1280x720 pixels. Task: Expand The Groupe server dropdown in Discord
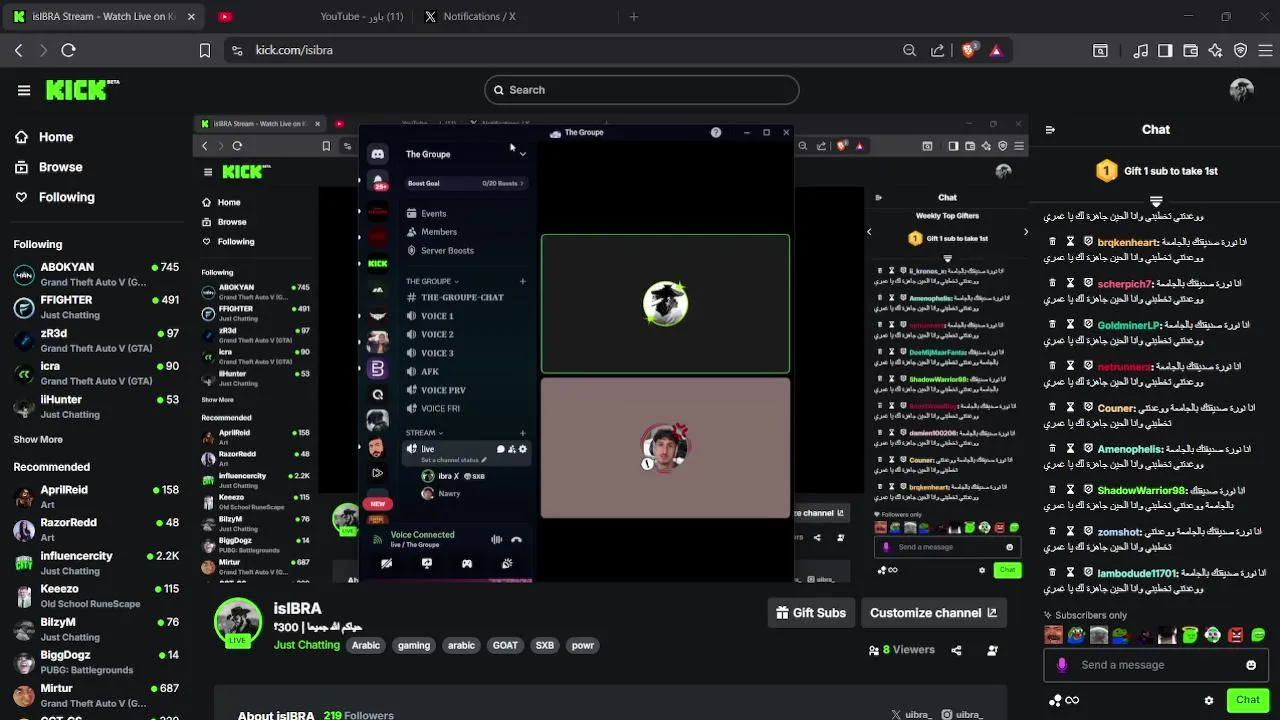[522, 154]
